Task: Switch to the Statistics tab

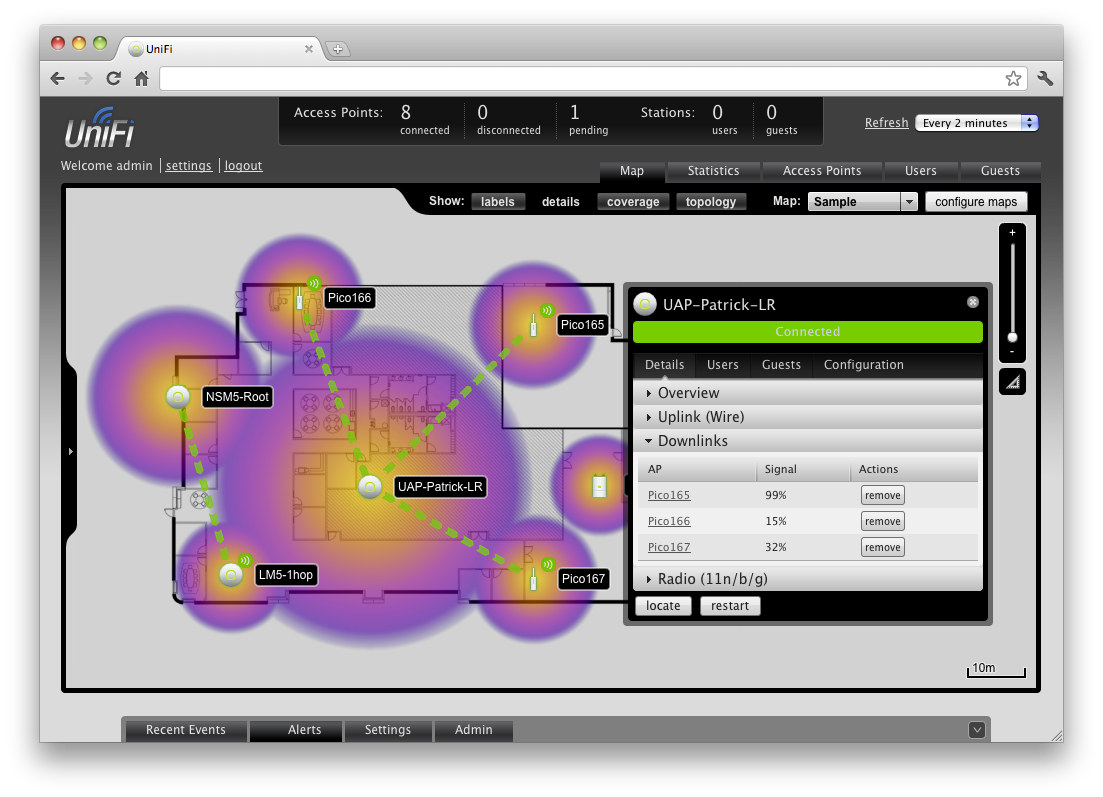Action: pyautogui.click(x=713, y=171)
